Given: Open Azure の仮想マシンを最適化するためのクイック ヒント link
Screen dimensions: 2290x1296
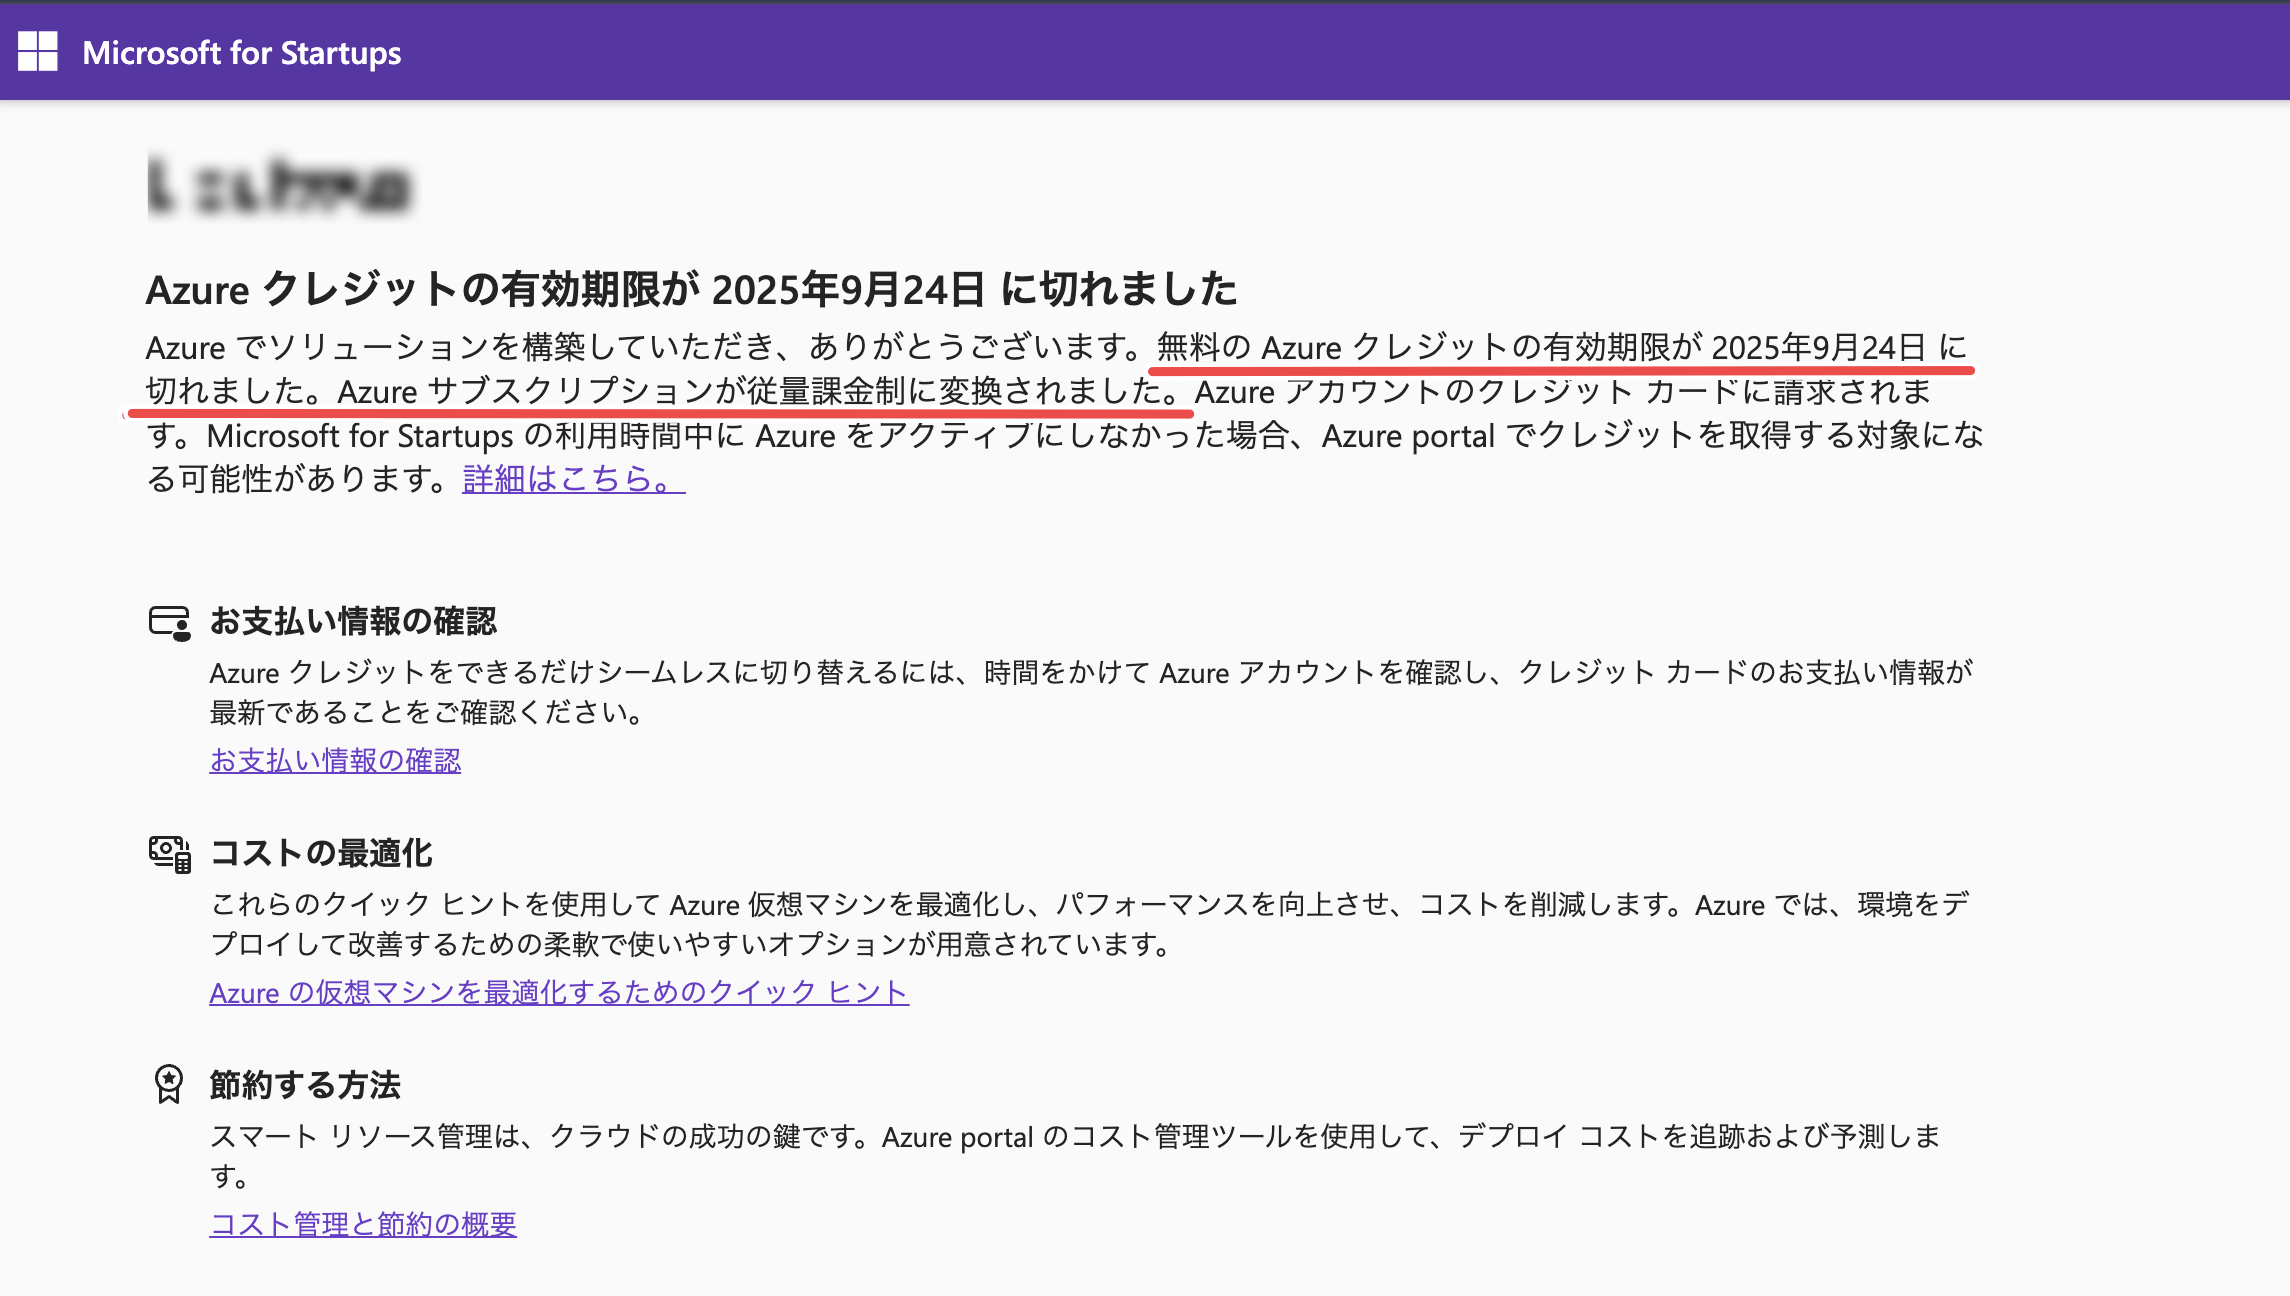Looking at the screenshot, I should (559, 992).
